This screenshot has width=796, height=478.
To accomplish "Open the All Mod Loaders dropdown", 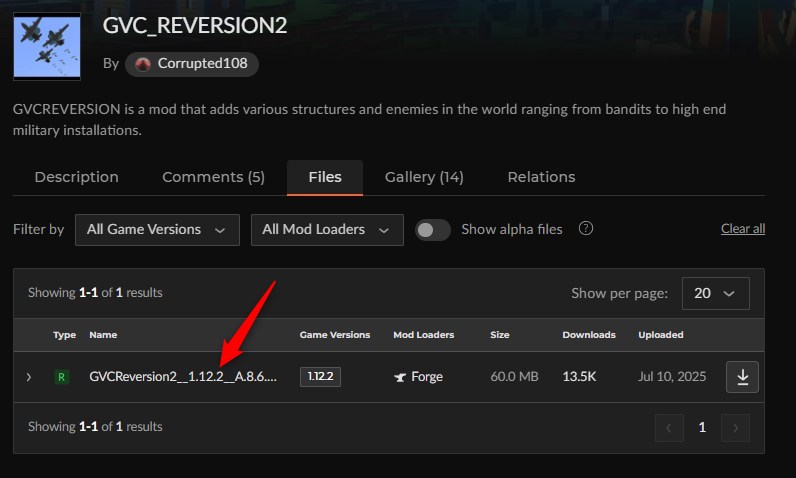I will click(327, 230).
